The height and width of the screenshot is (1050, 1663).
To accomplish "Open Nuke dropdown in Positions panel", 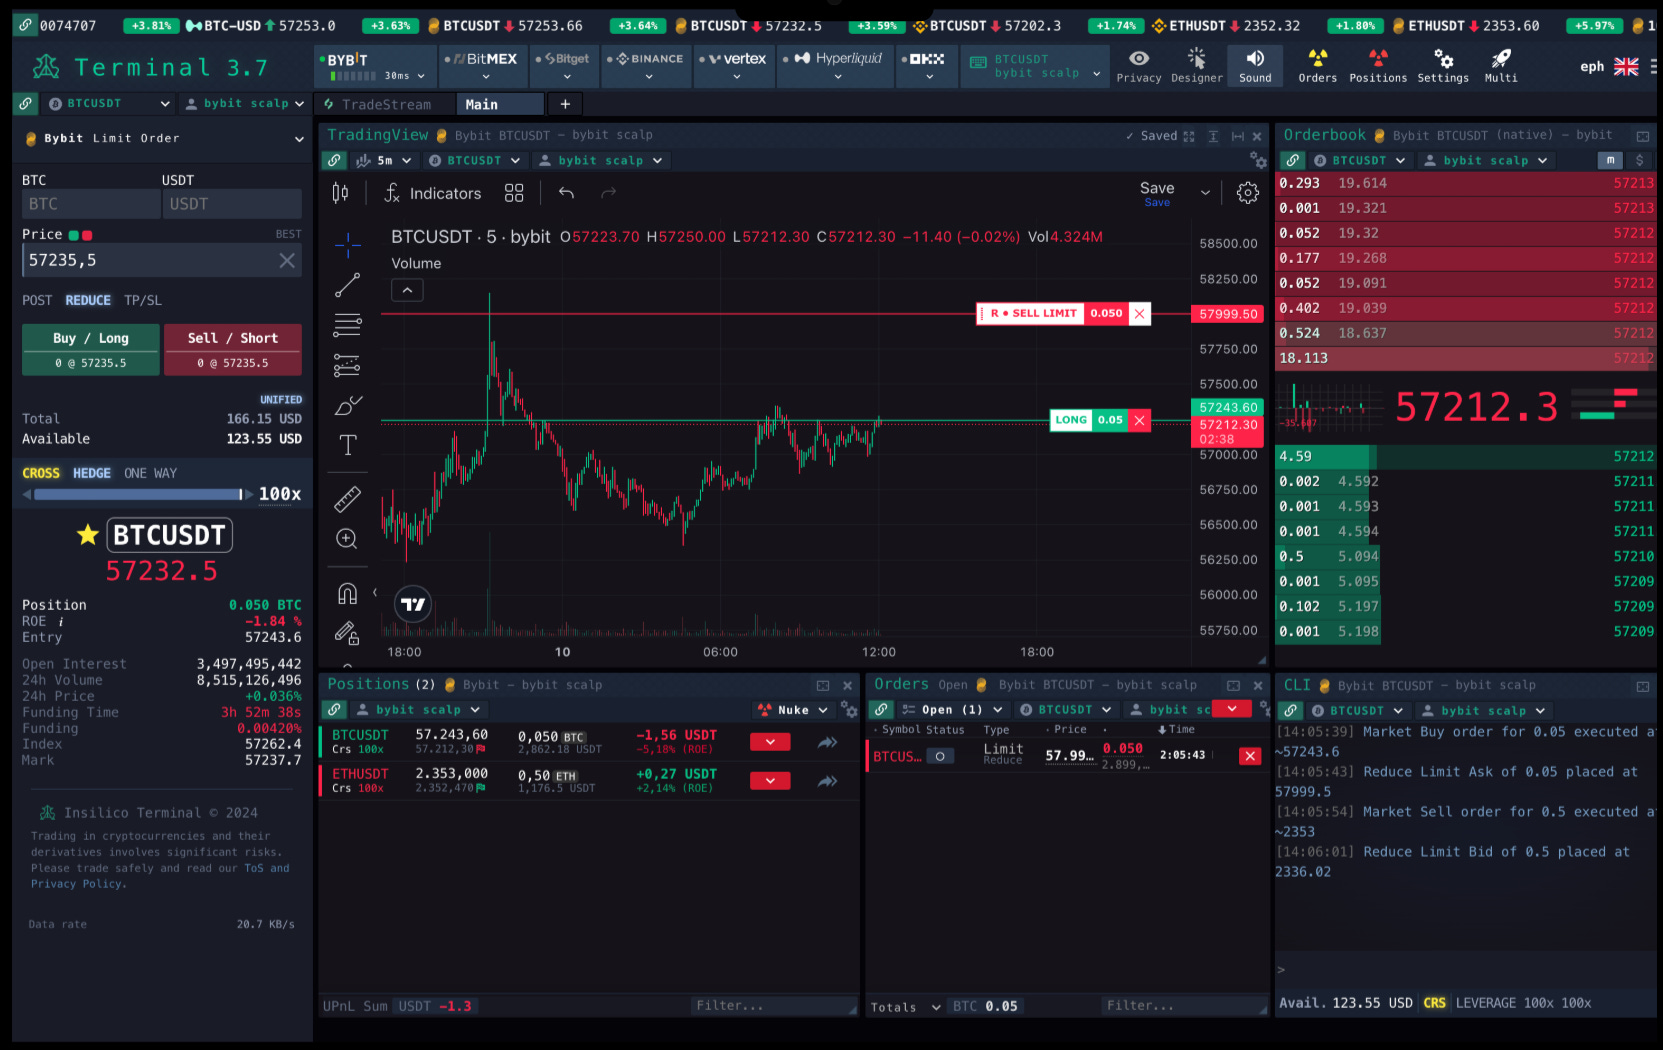I will [x=793, y=710].
